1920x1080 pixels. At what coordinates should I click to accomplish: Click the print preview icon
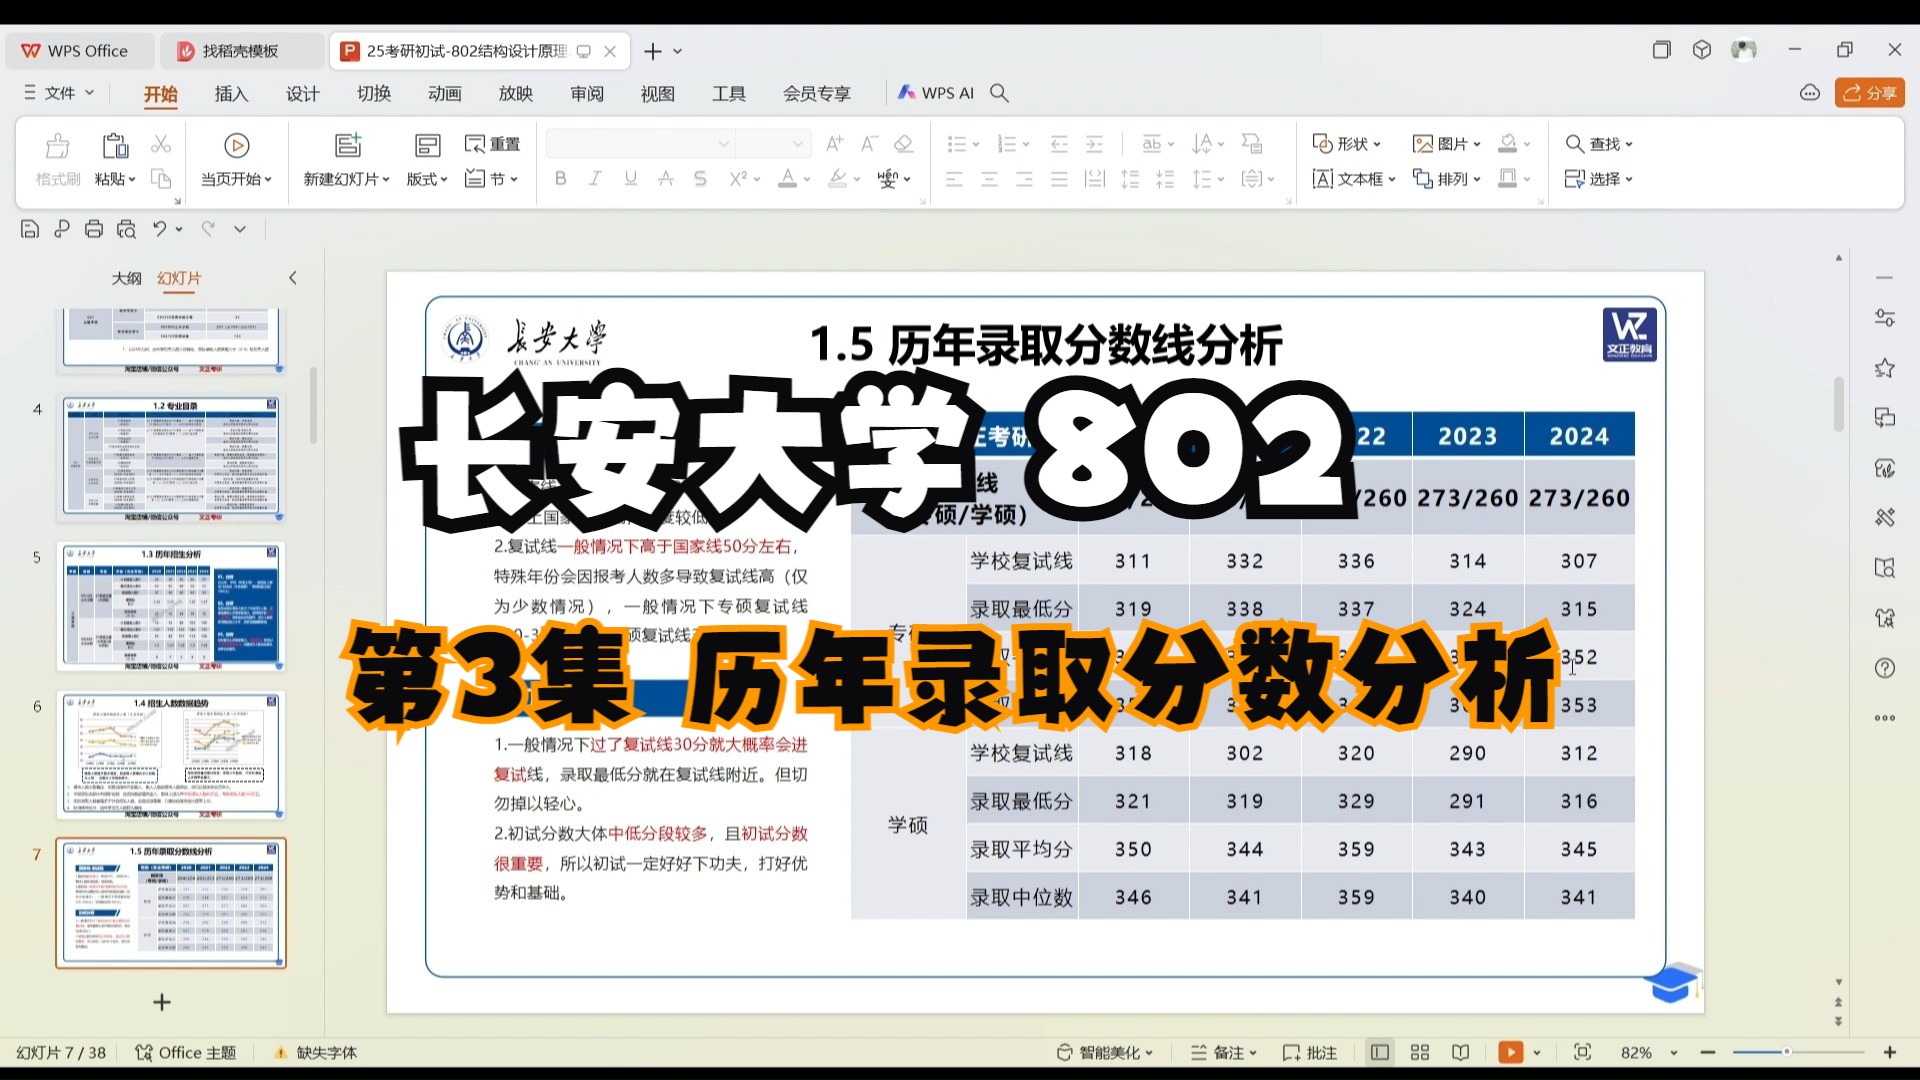126,229
